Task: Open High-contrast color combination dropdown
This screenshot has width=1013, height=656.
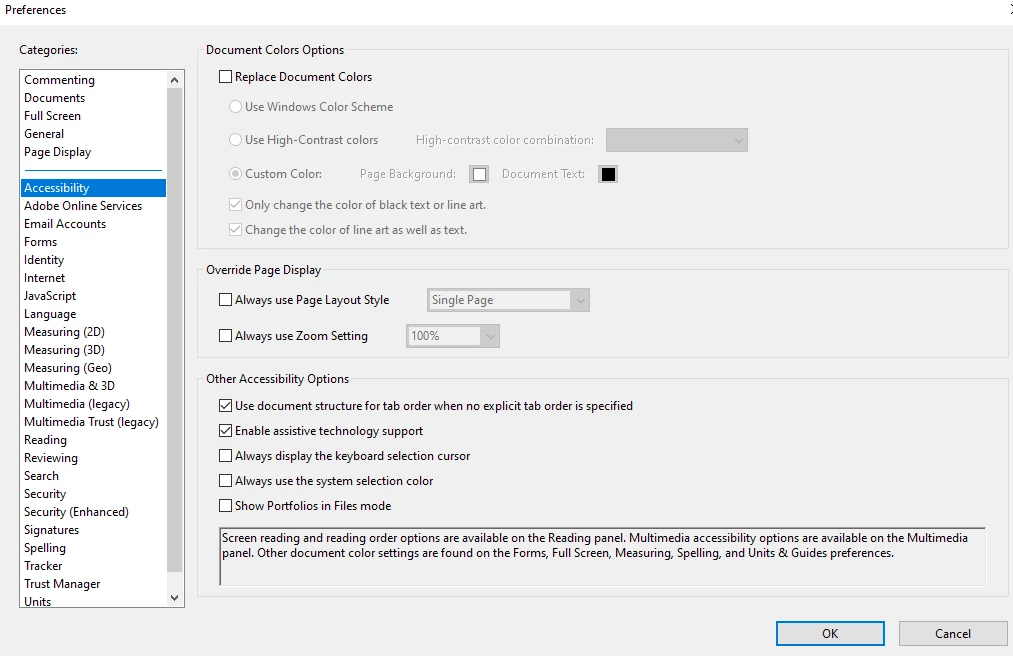Action: coord(676,140)
